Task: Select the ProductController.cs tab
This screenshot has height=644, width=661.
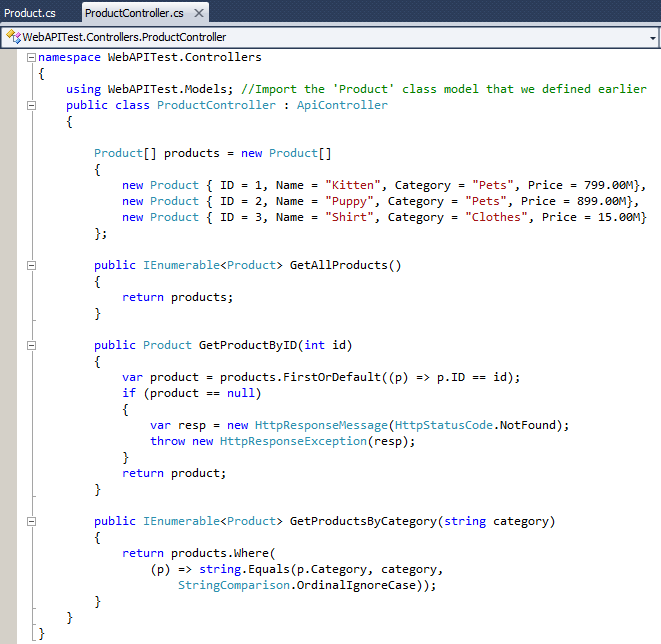Action: (132, 13)
